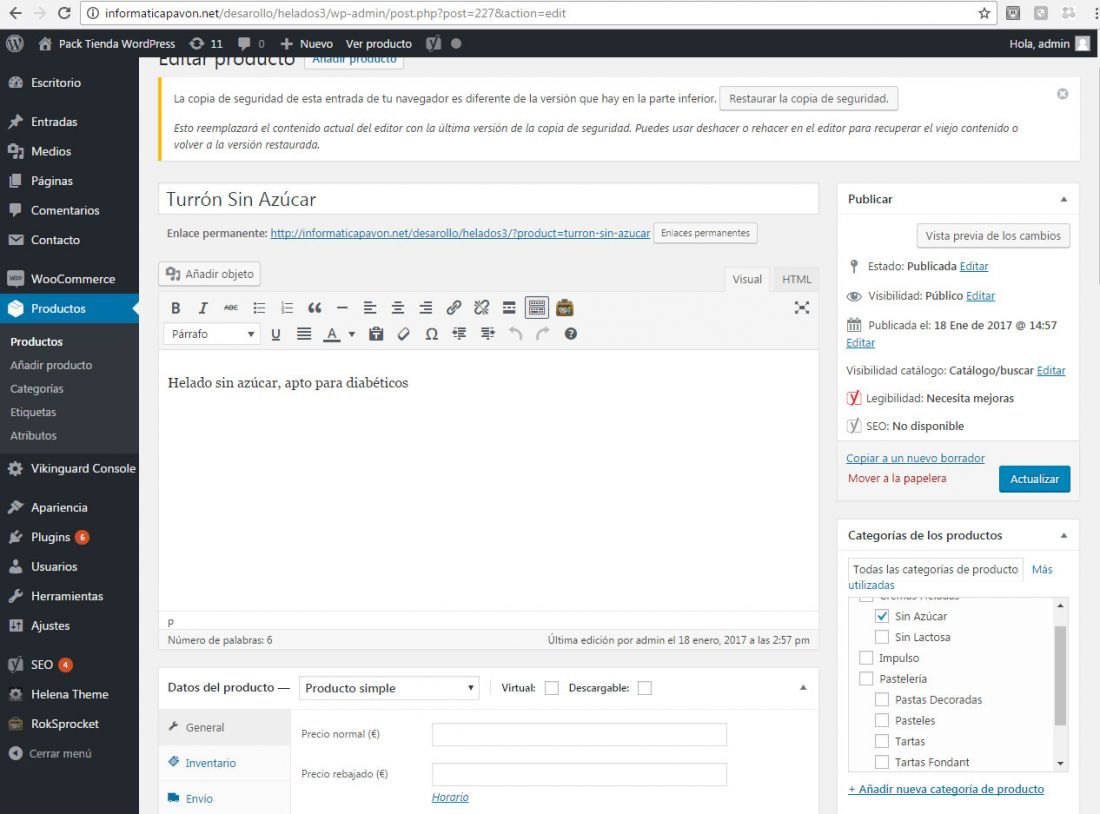Switch to the Visual editor tab

pyautogui.click(x=746, y=279)
